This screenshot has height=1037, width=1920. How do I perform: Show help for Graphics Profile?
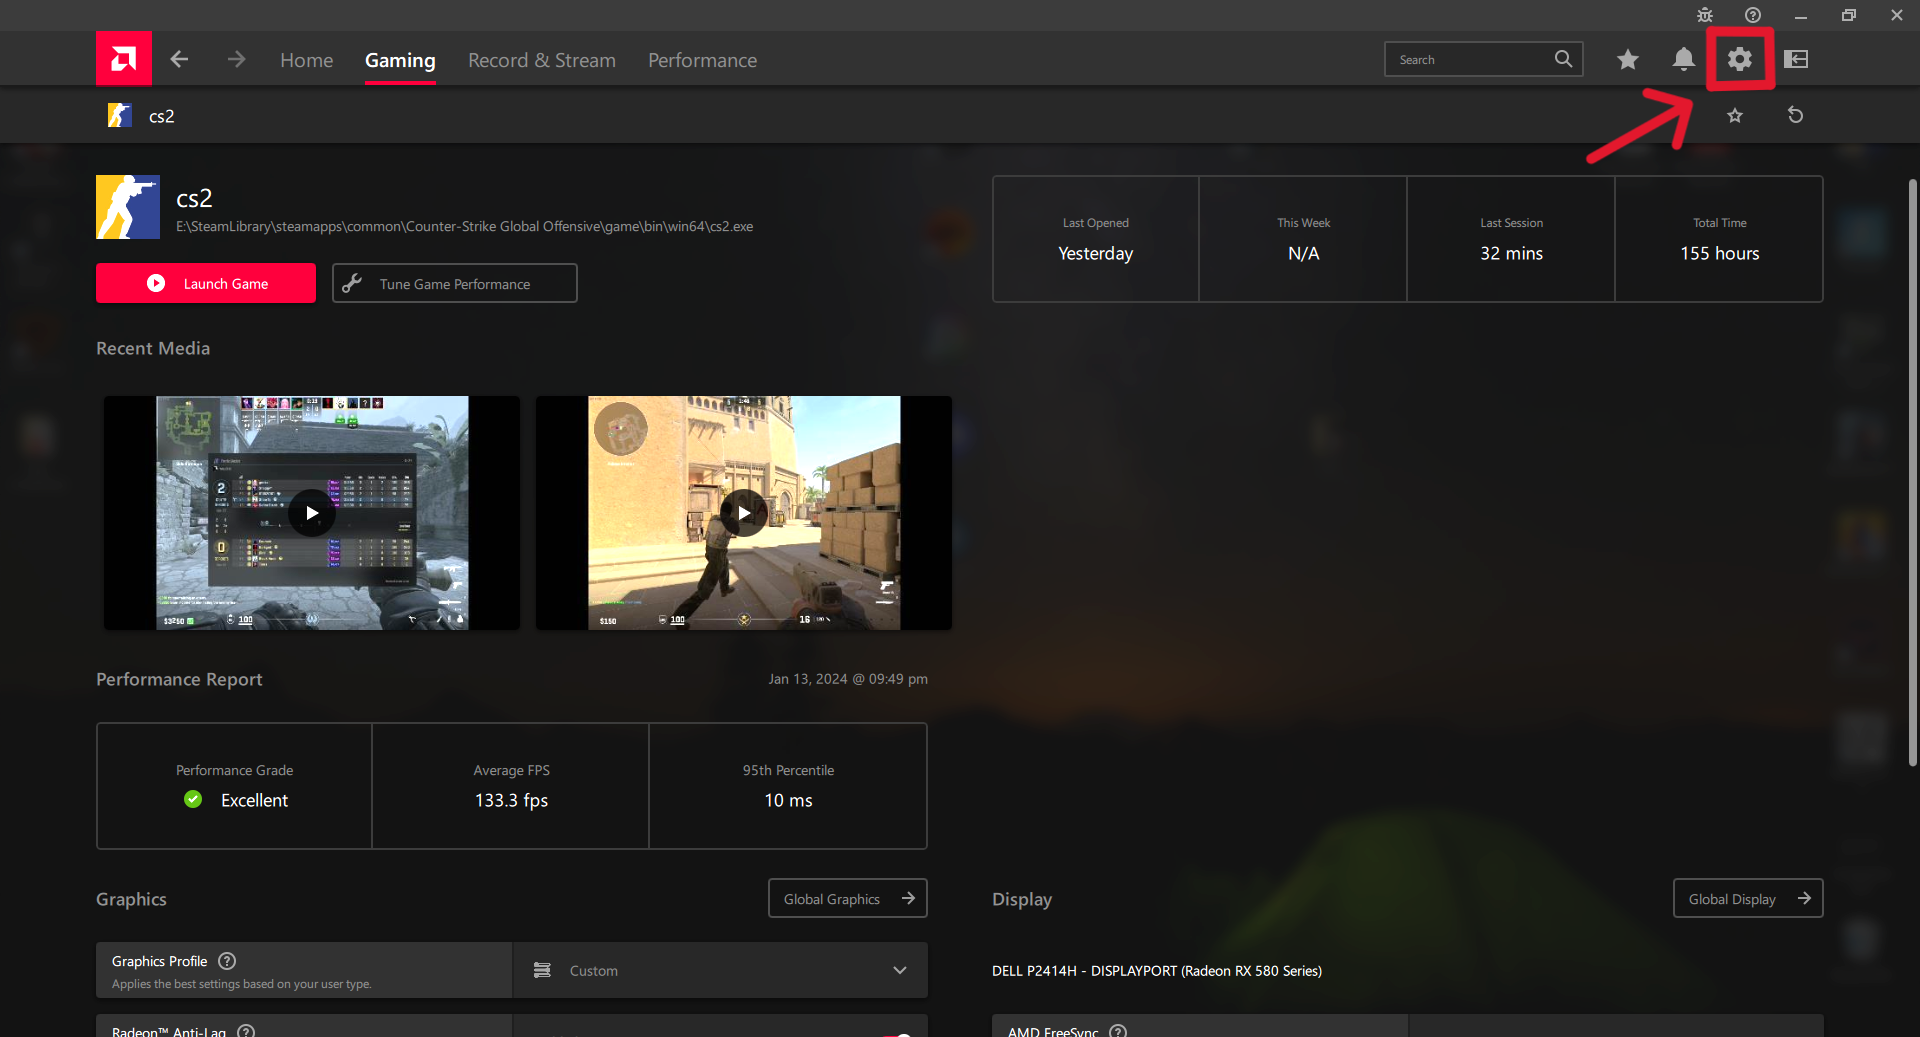pos(227,961)
